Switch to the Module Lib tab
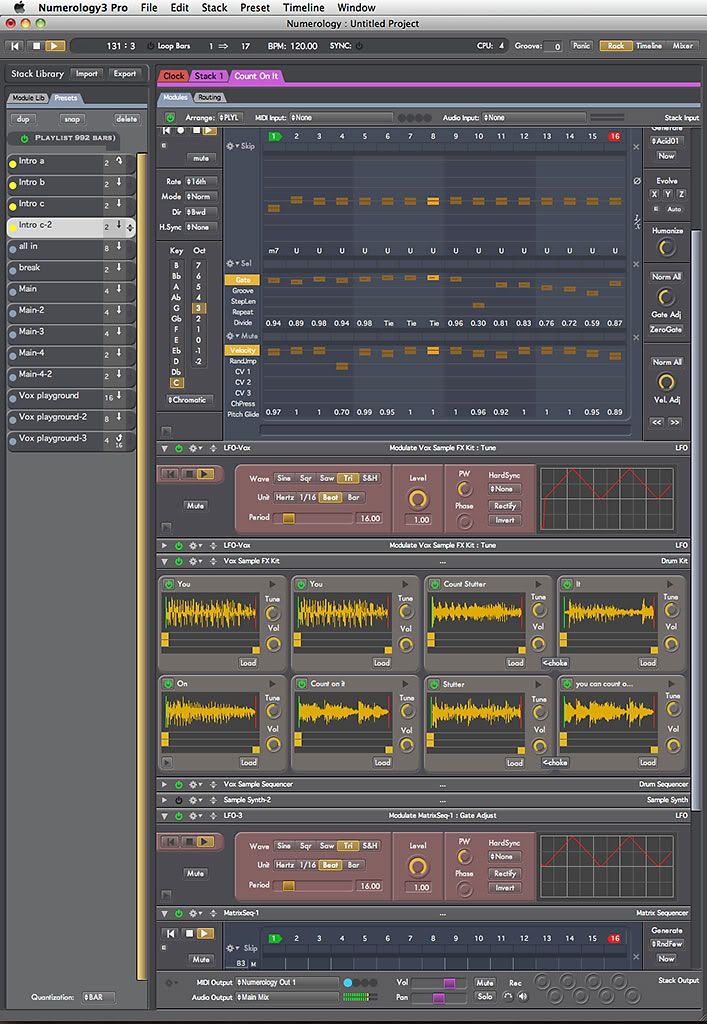707x1024 pixels. 28,98
